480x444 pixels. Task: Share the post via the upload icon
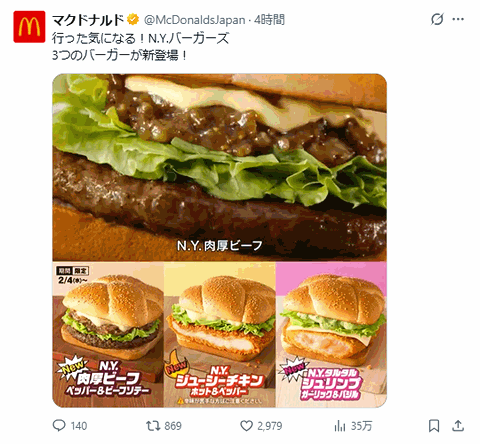458,426
